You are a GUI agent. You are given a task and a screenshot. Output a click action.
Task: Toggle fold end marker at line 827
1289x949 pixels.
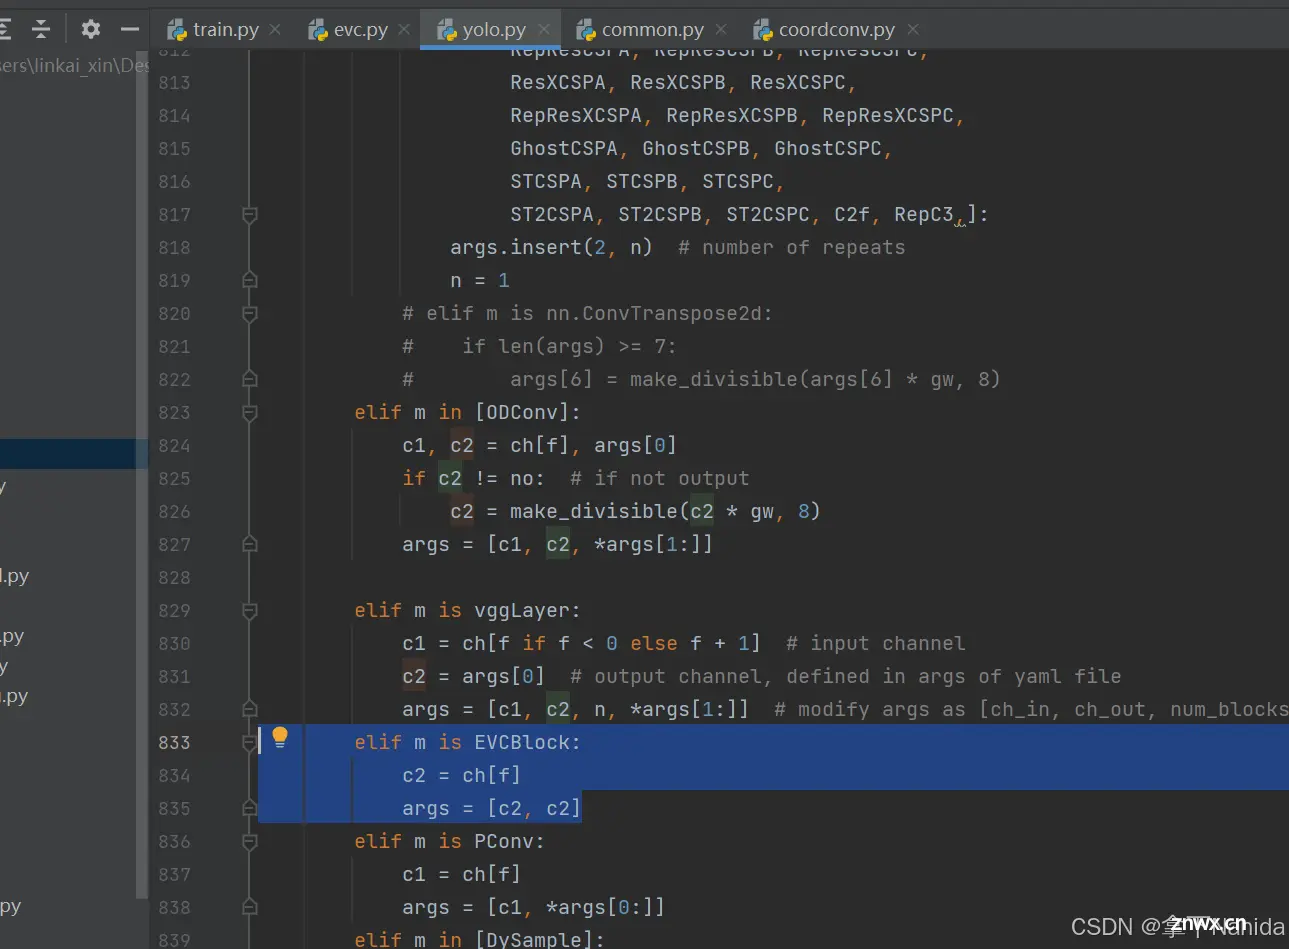pyautogui.click(x=250, y=545)
